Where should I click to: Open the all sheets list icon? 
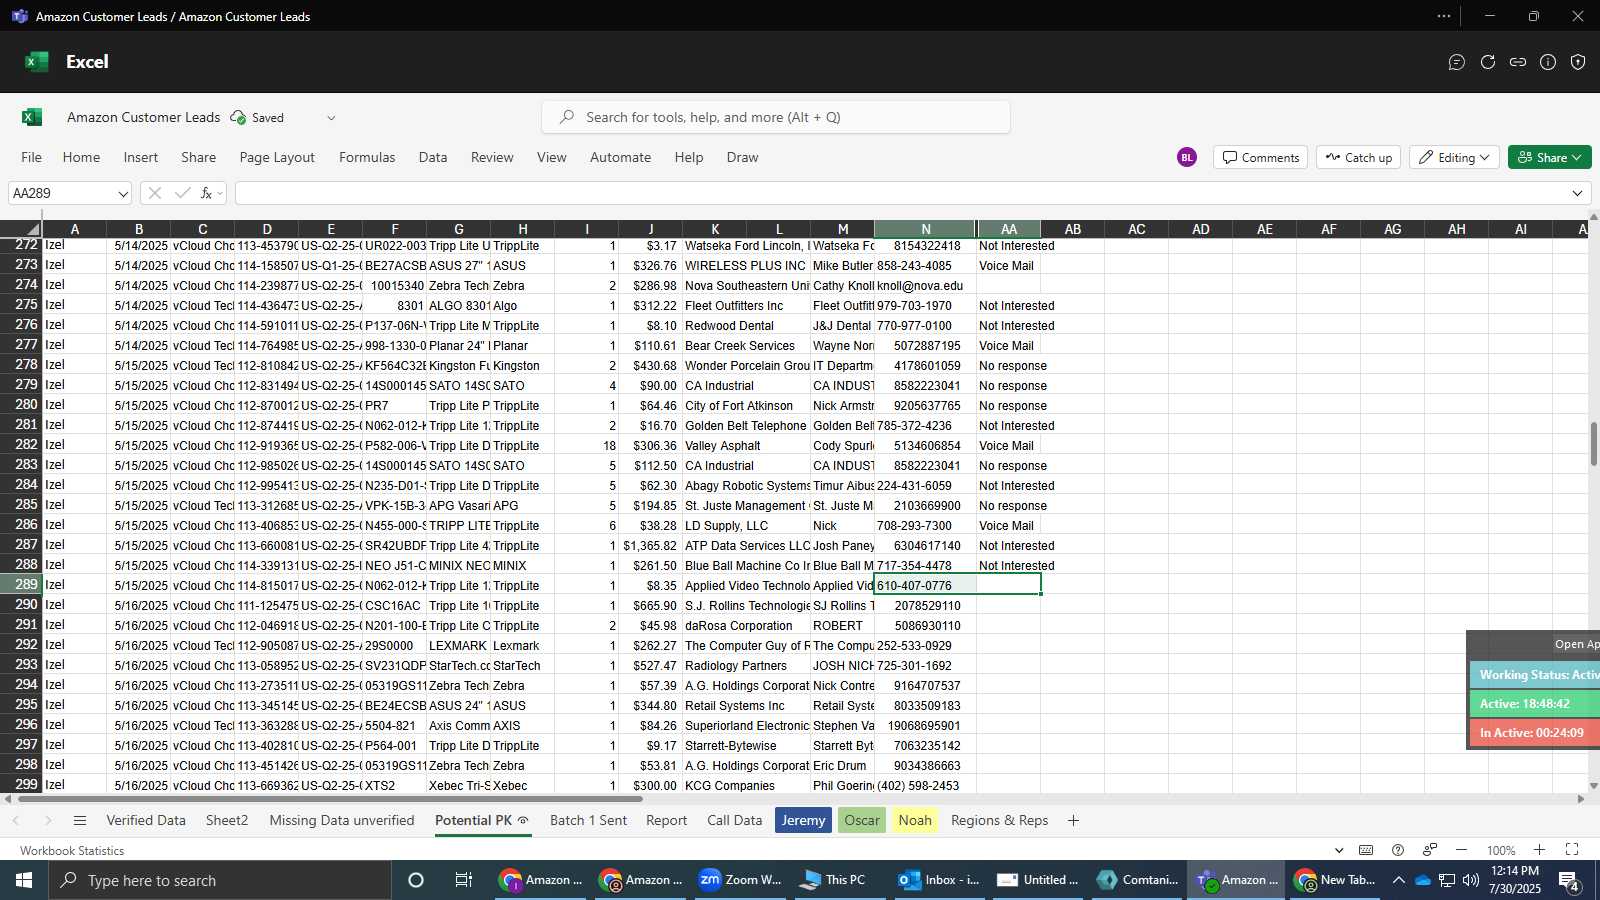(x=80, y=821)
